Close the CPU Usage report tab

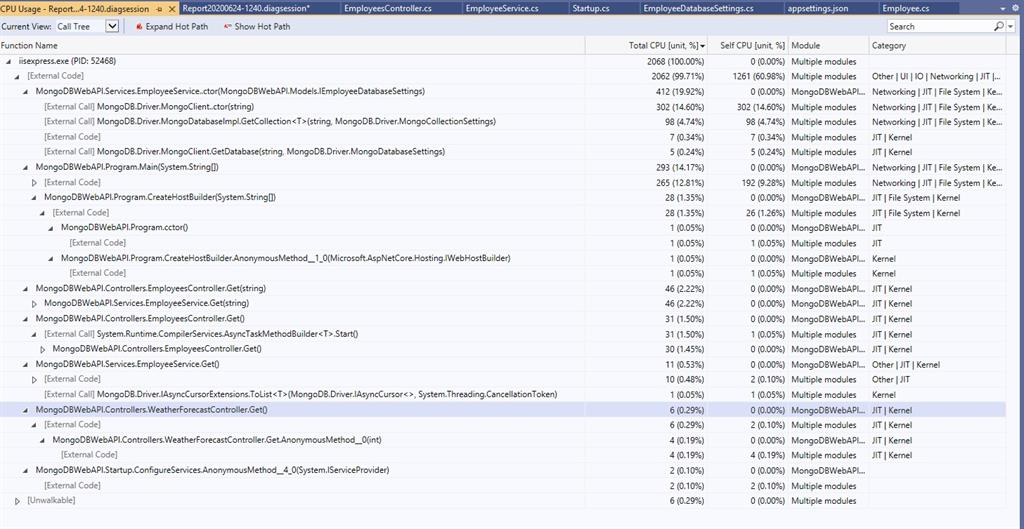pyautogui.click(x=172, y=8)
